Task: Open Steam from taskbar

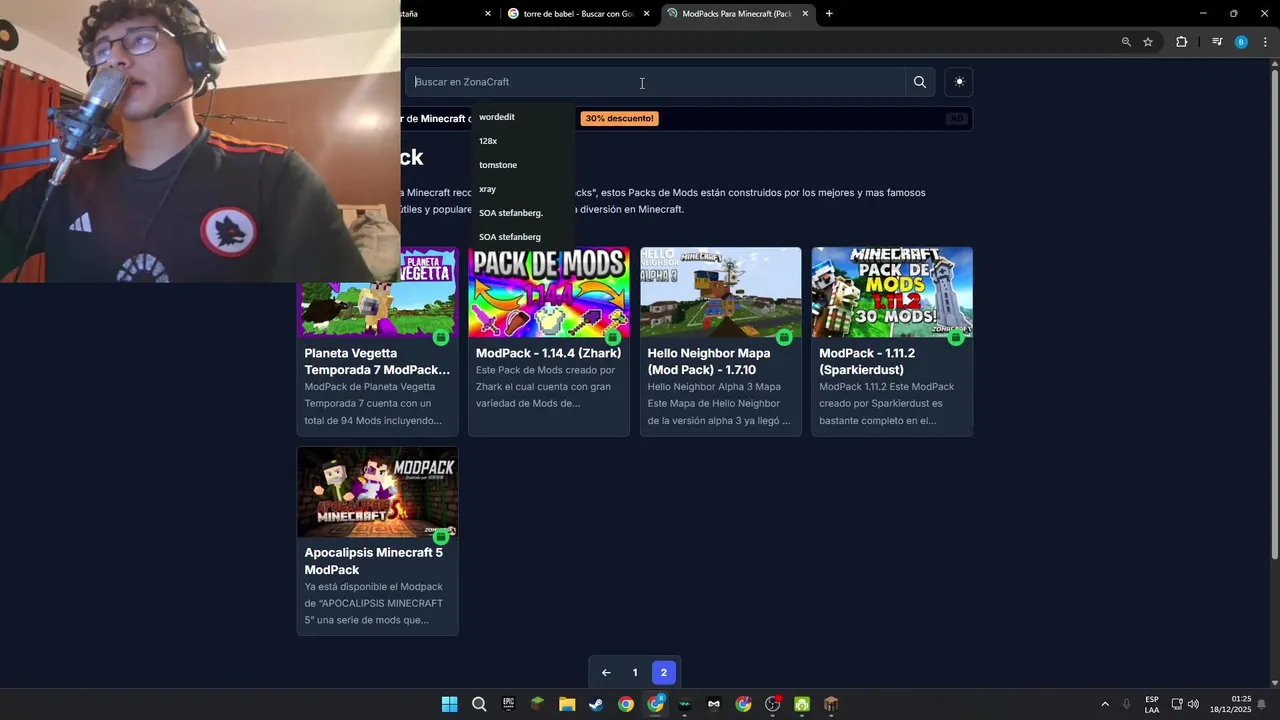Action: point(596,704)
